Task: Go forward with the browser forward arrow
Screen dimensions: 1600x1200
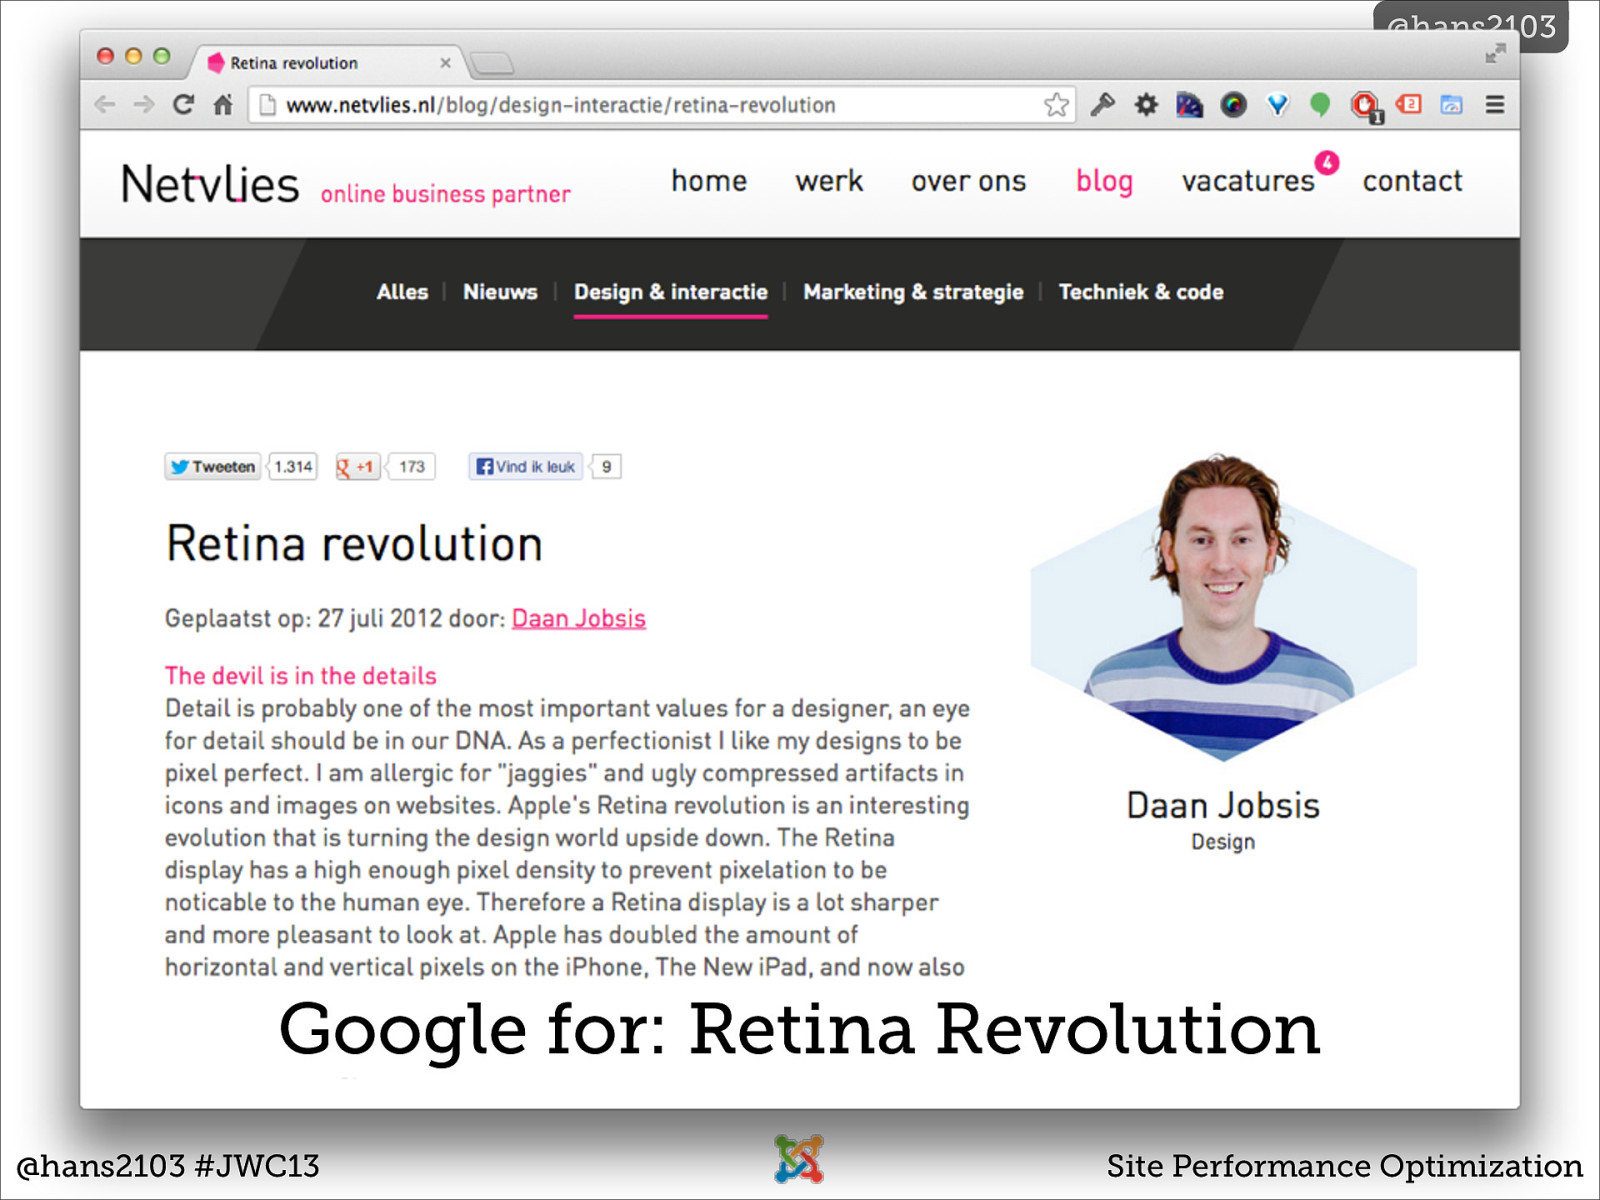Action: click(x=144, y=105)
